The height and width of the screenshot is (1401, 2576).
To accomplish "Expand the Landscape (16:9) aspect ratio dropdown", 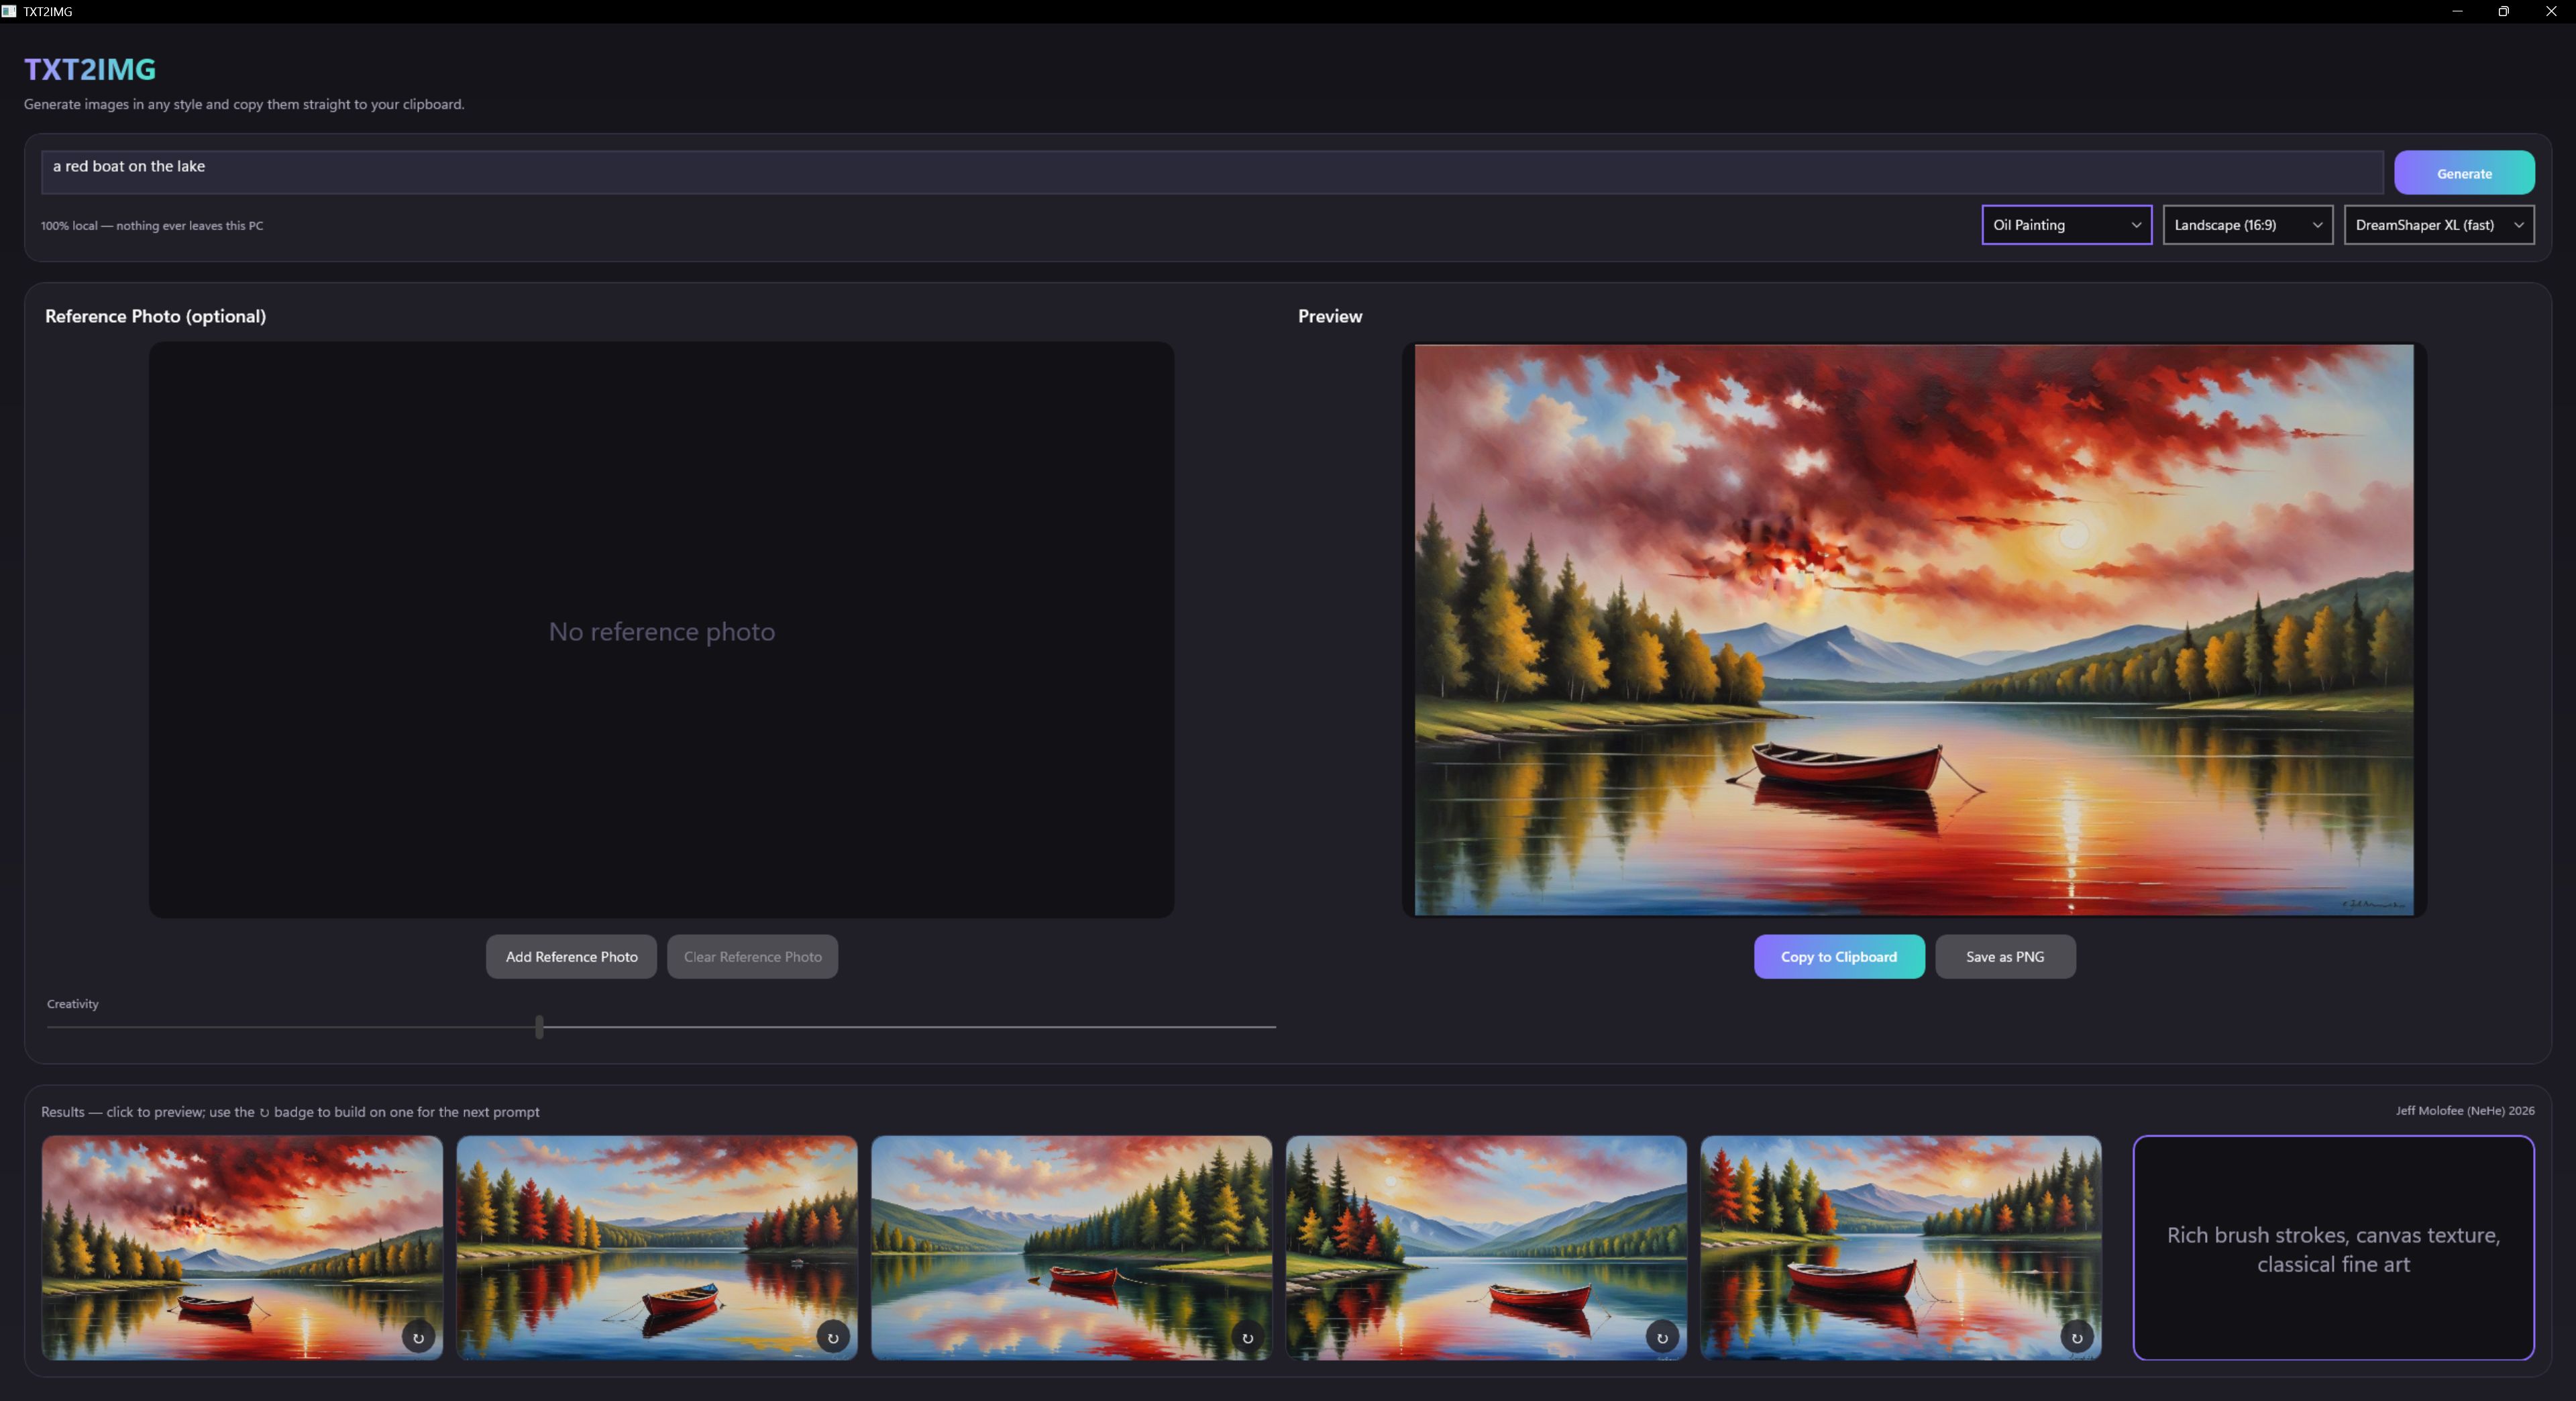I will click(x=2247, y=225).
